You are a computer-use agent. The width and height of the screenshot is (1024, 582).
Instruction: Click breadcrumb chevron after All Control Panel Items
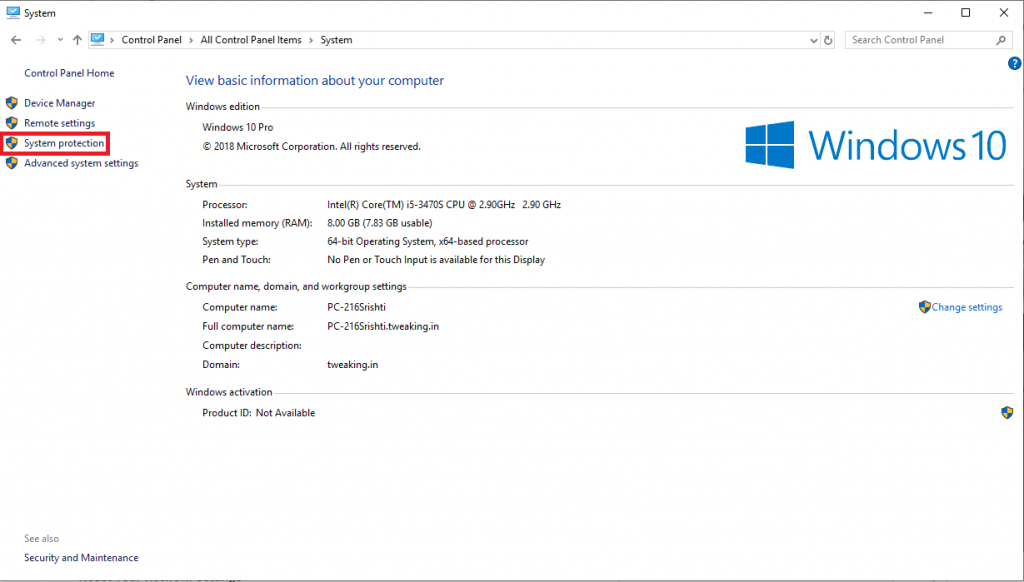point(311,40)
